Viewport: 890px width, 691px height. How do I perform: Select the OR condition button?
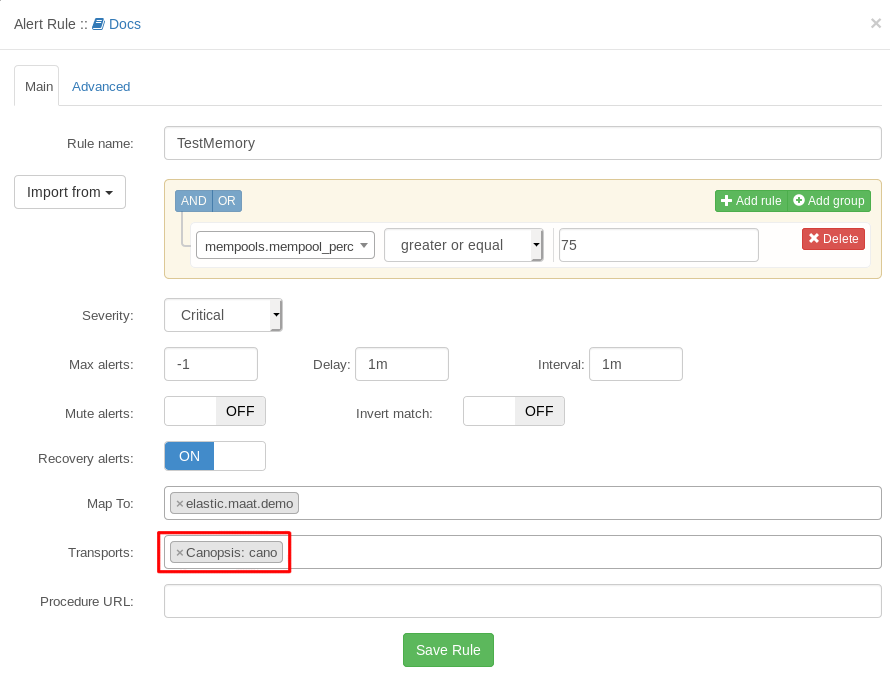[227, 201]
